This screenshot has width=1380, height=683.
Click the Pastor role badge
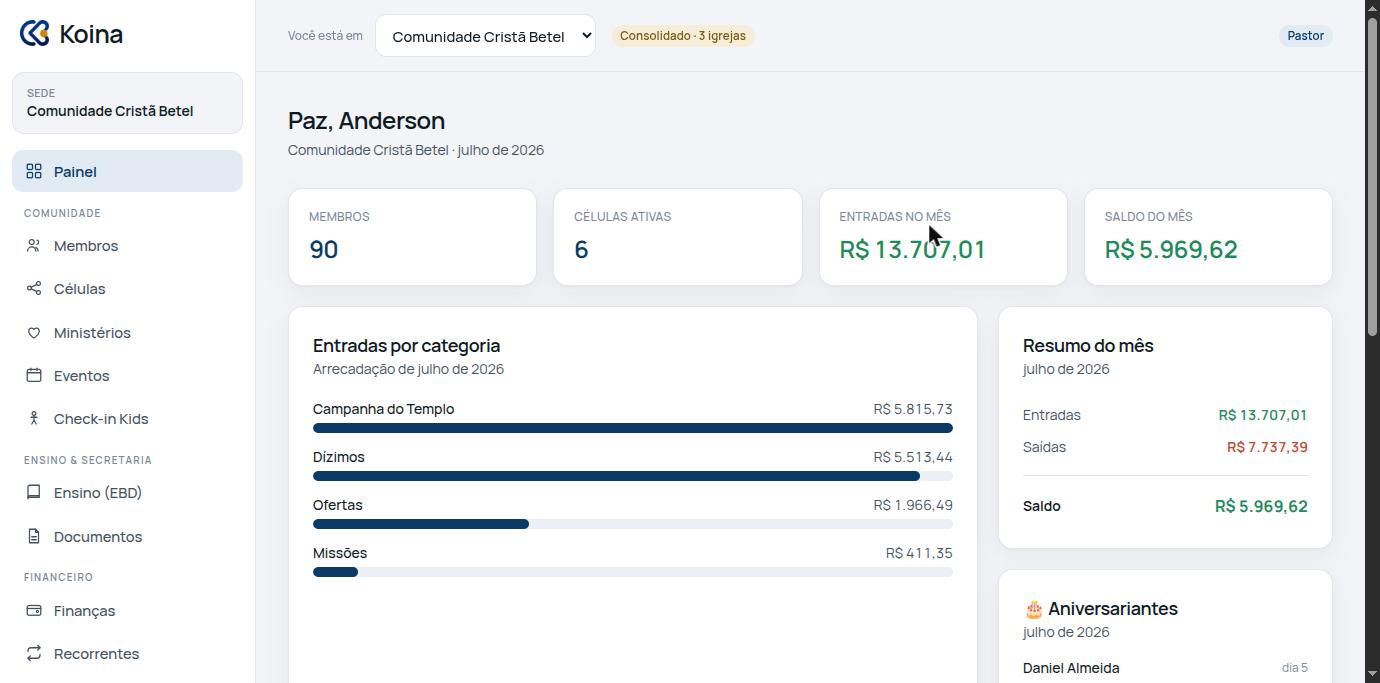click(1305, 36)
